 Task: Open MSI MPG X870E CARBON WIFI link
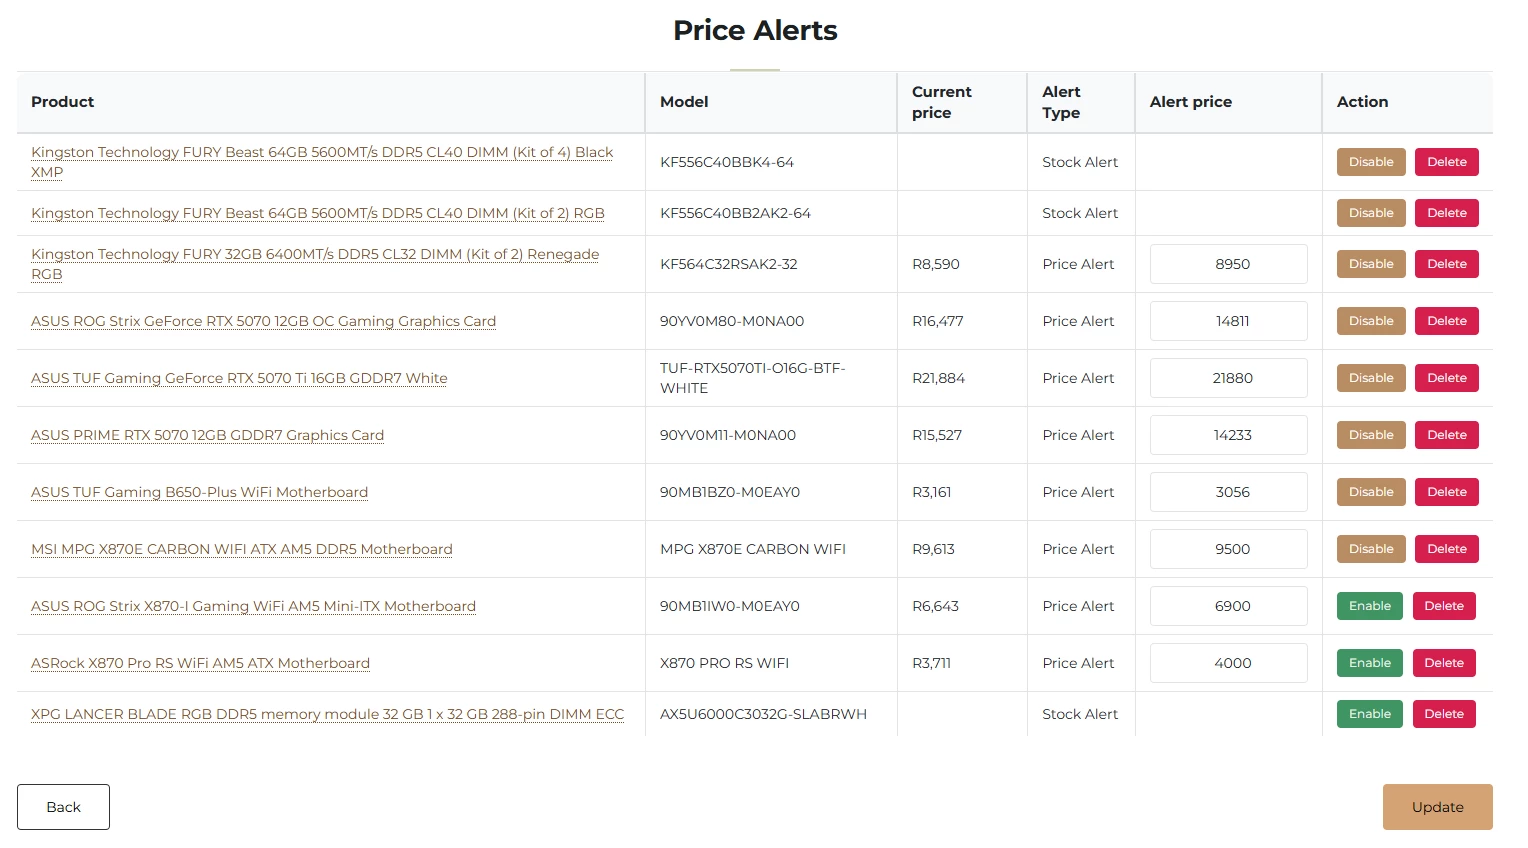click(242, 549)
